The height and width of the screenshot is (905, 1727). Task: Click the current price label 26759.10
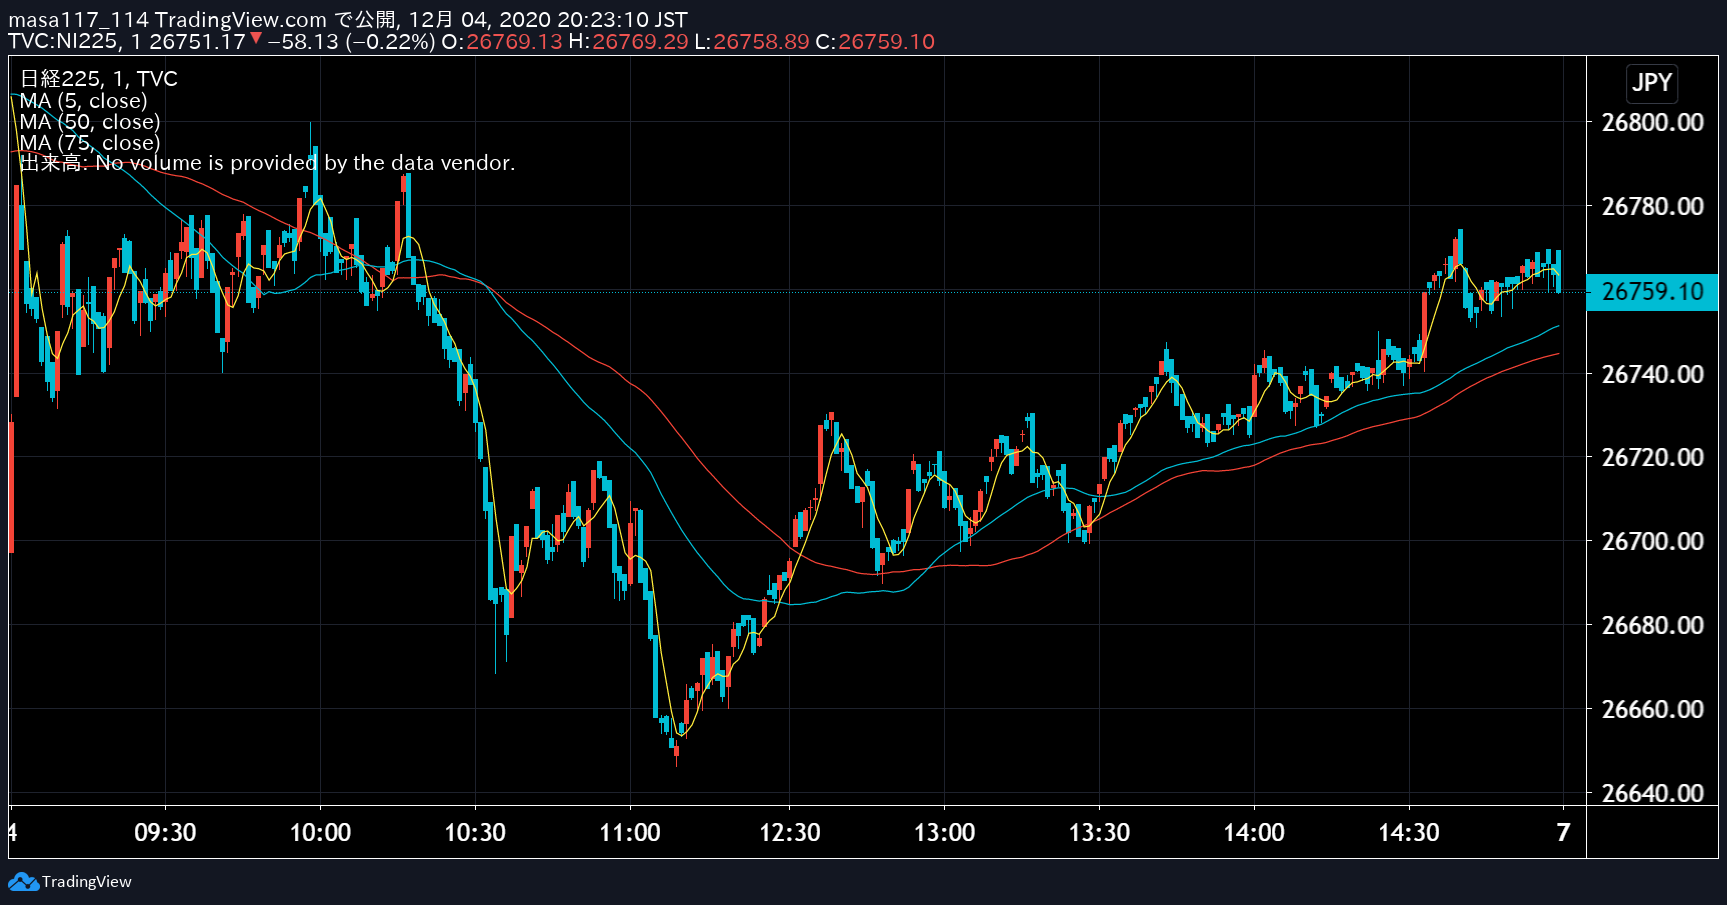(1652, 292)
